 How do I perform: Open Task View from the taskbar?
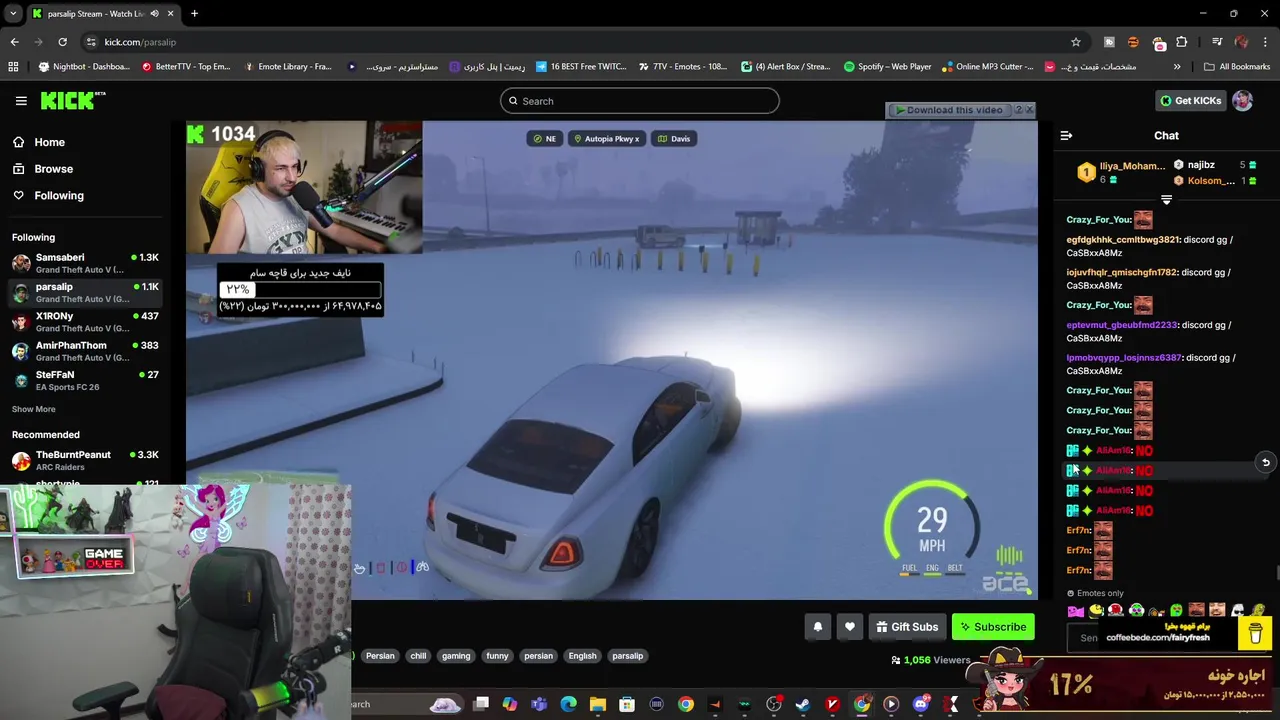point(481,704)
